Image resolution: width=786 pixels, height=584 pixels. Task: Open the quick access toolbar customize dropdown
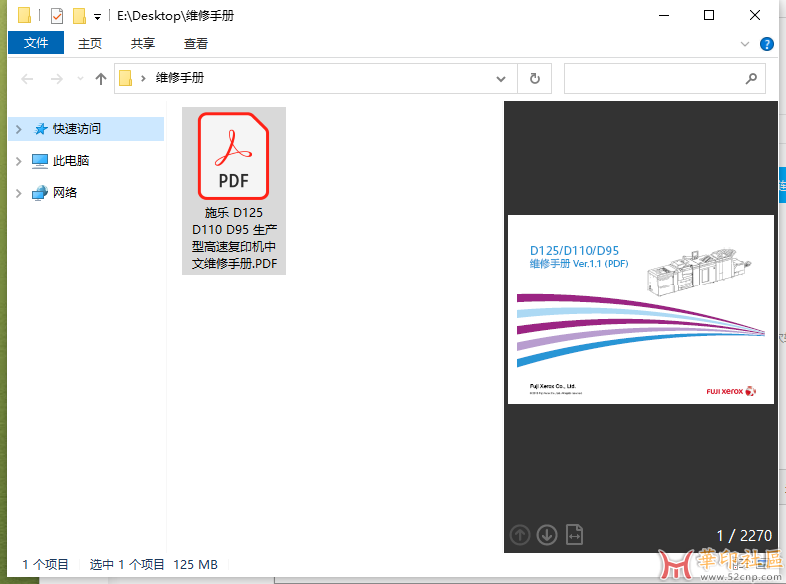tap(97, 17)
